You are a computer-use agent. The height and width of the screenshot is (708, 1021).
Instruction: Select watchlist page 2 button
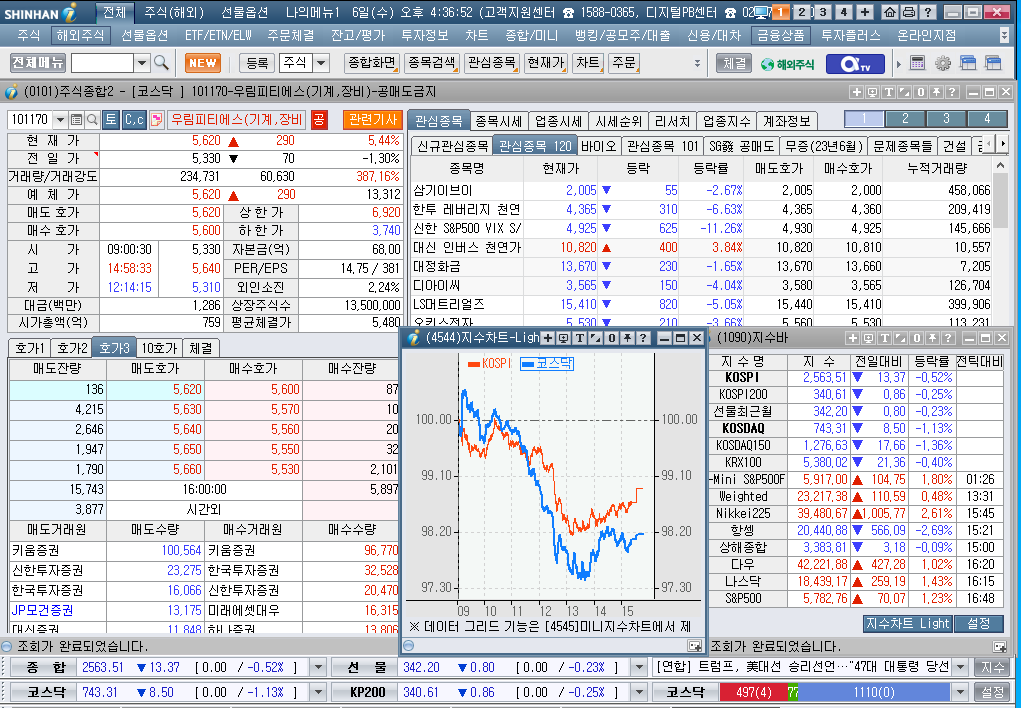[905, 119]
